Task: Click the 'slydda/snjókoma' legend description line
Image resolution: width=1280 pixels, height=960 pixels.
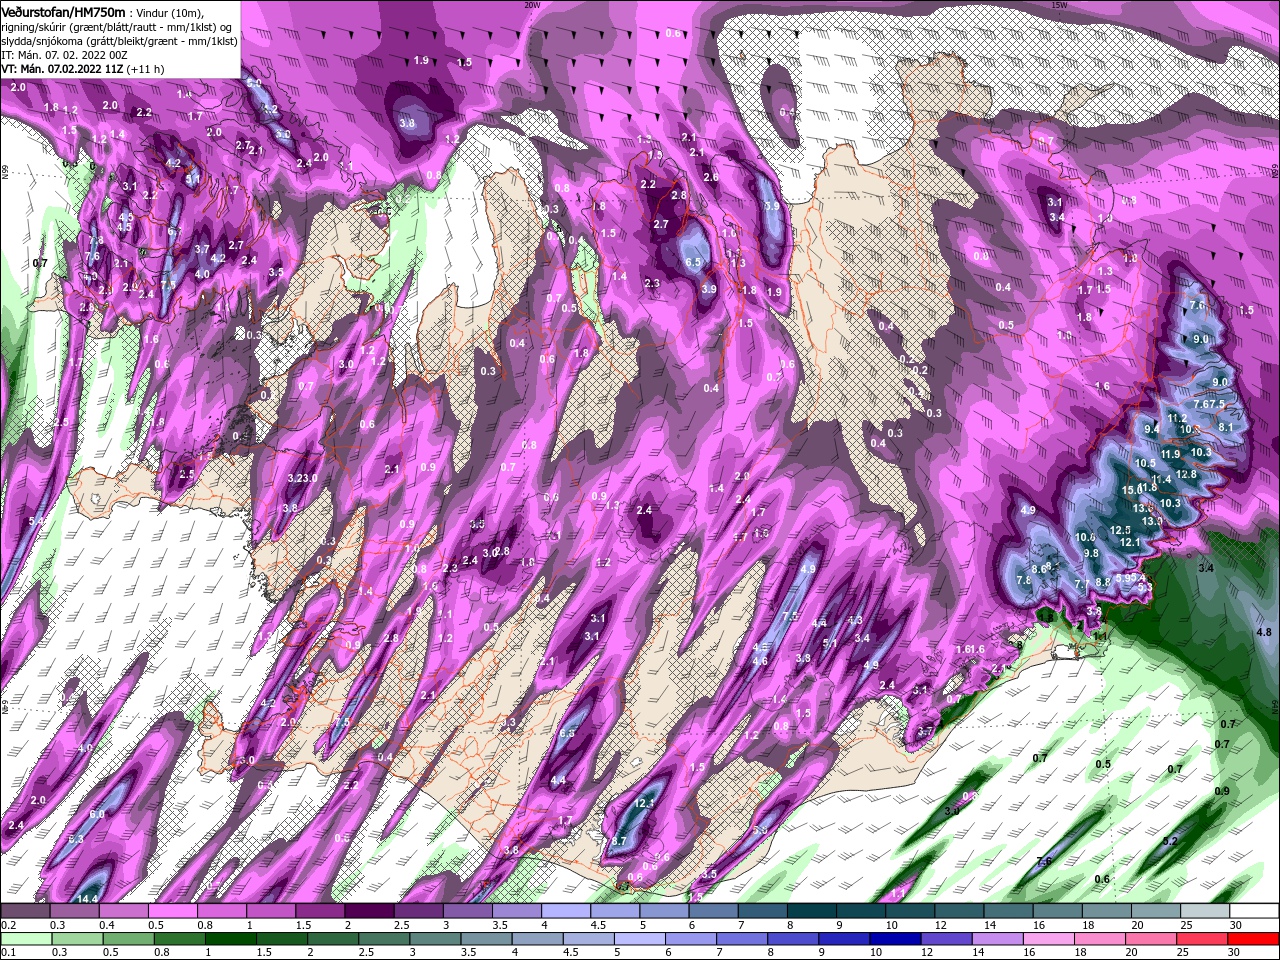Action: (119, 40)
